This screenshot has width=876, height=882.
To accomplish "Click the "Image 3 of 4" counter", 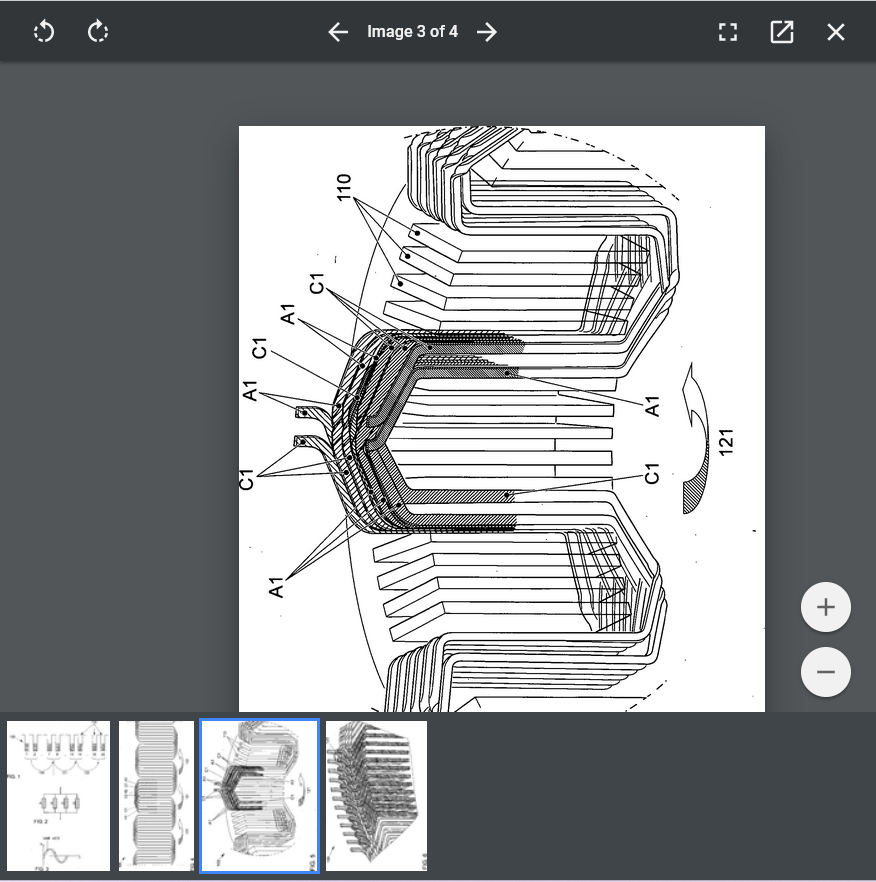I will (412, 32).
